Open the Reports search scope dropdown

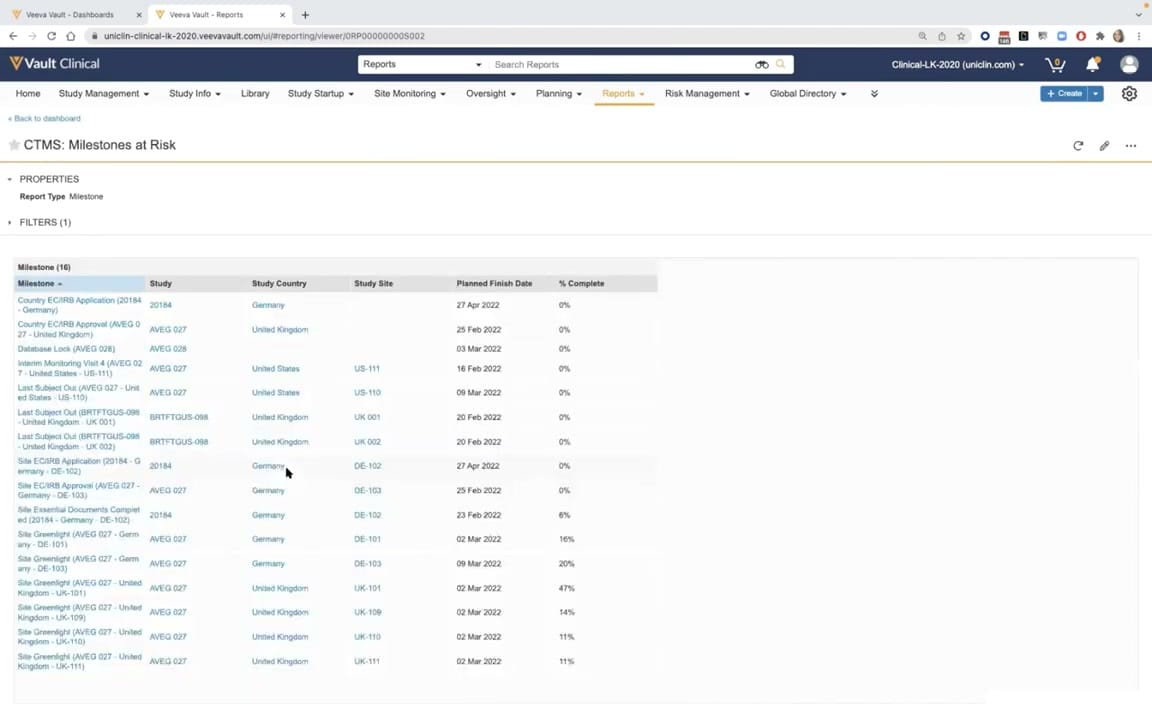[x=422, y=65]
